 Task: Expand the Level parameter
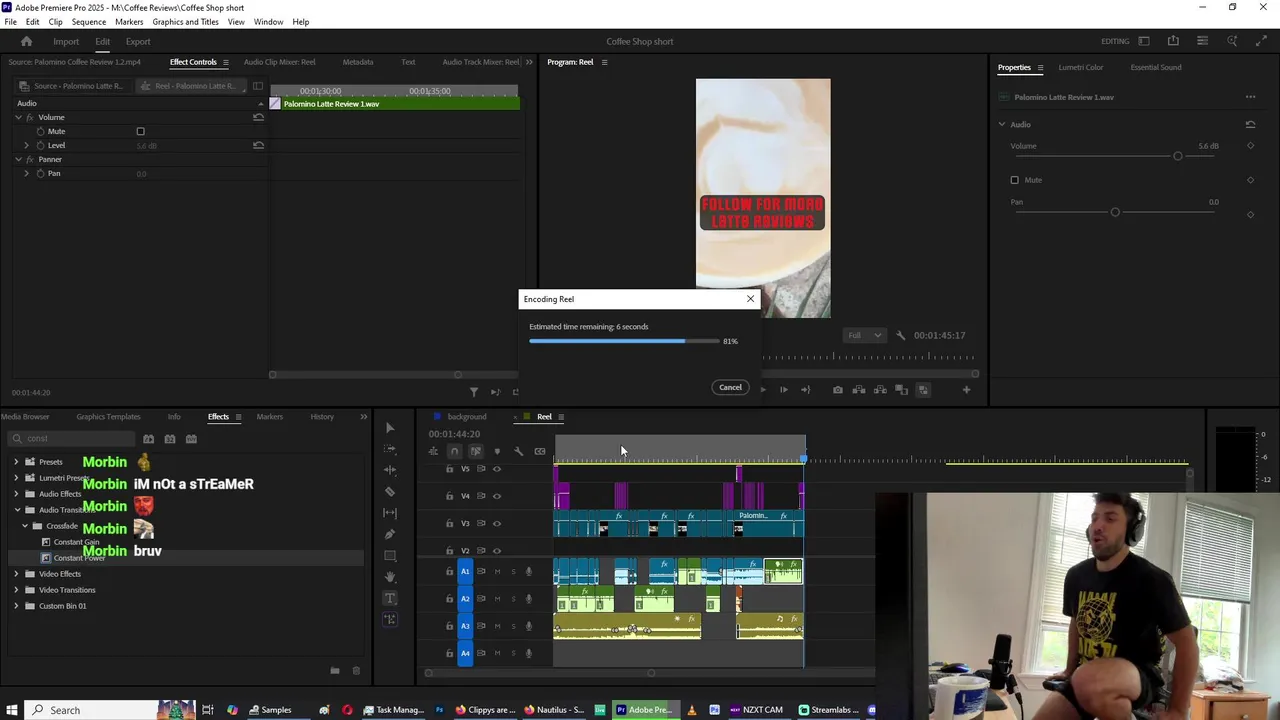tap(27, 145)
